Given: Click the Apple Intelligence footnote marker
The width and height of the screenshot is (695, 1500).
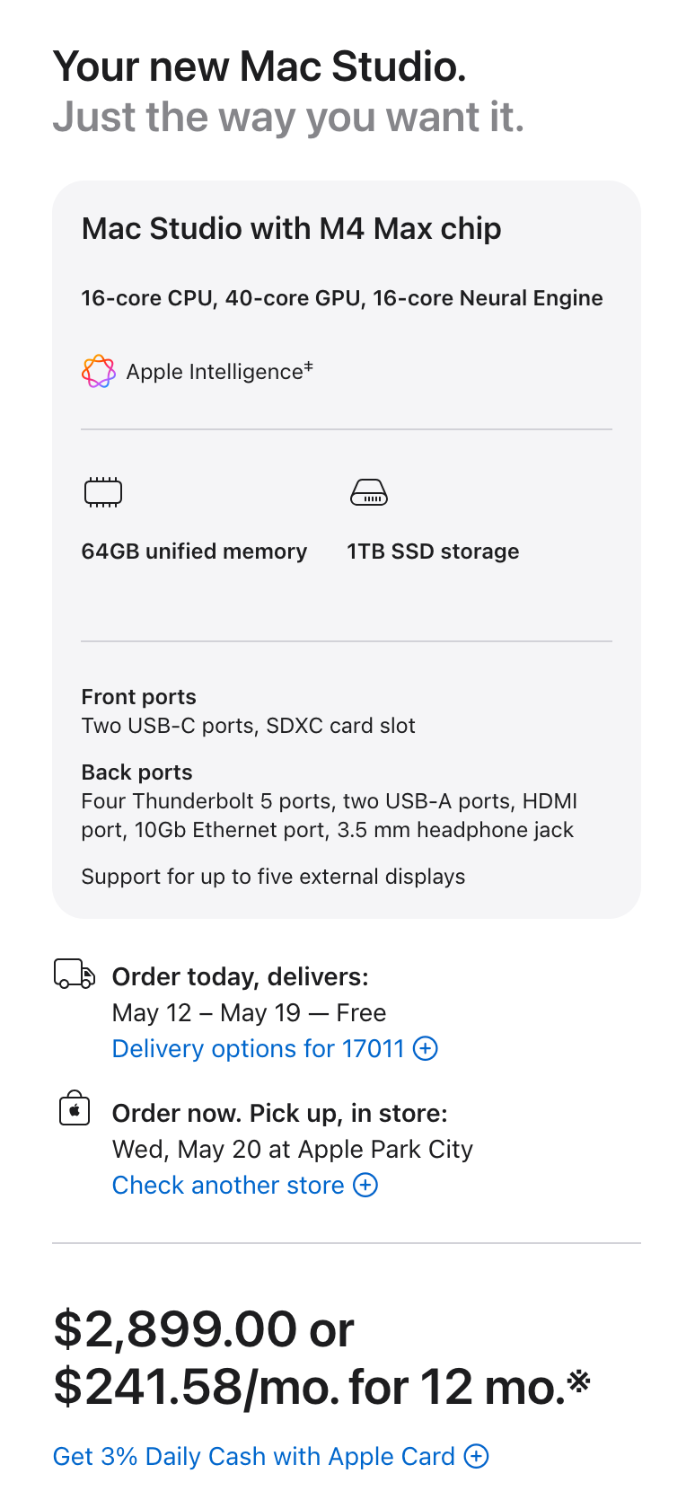Looking at the screenshot, I should coord(309,368).
